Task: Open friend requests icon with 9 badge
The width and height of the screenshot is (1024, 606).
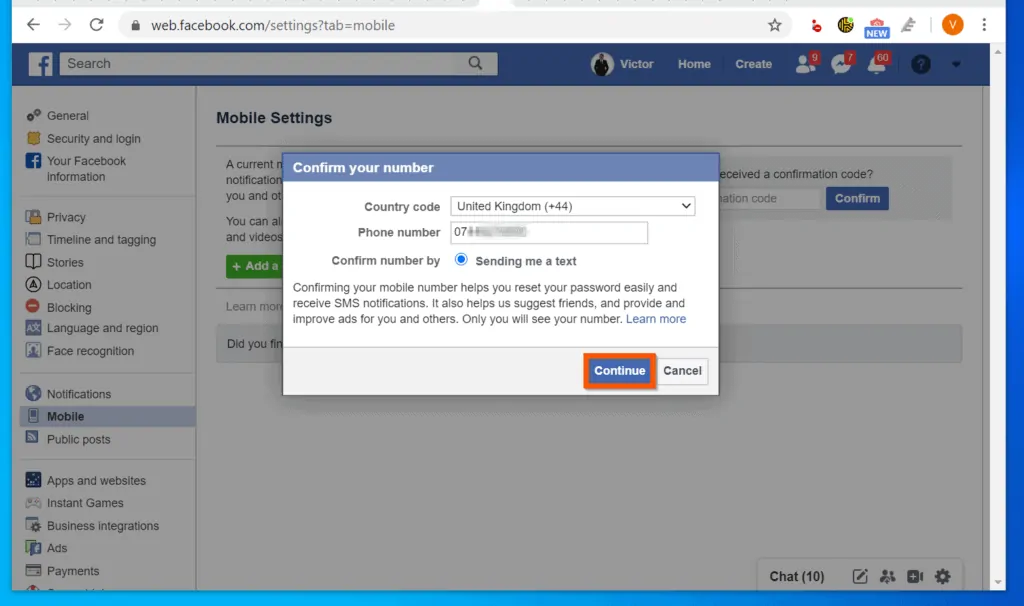Action: point(806,63)
